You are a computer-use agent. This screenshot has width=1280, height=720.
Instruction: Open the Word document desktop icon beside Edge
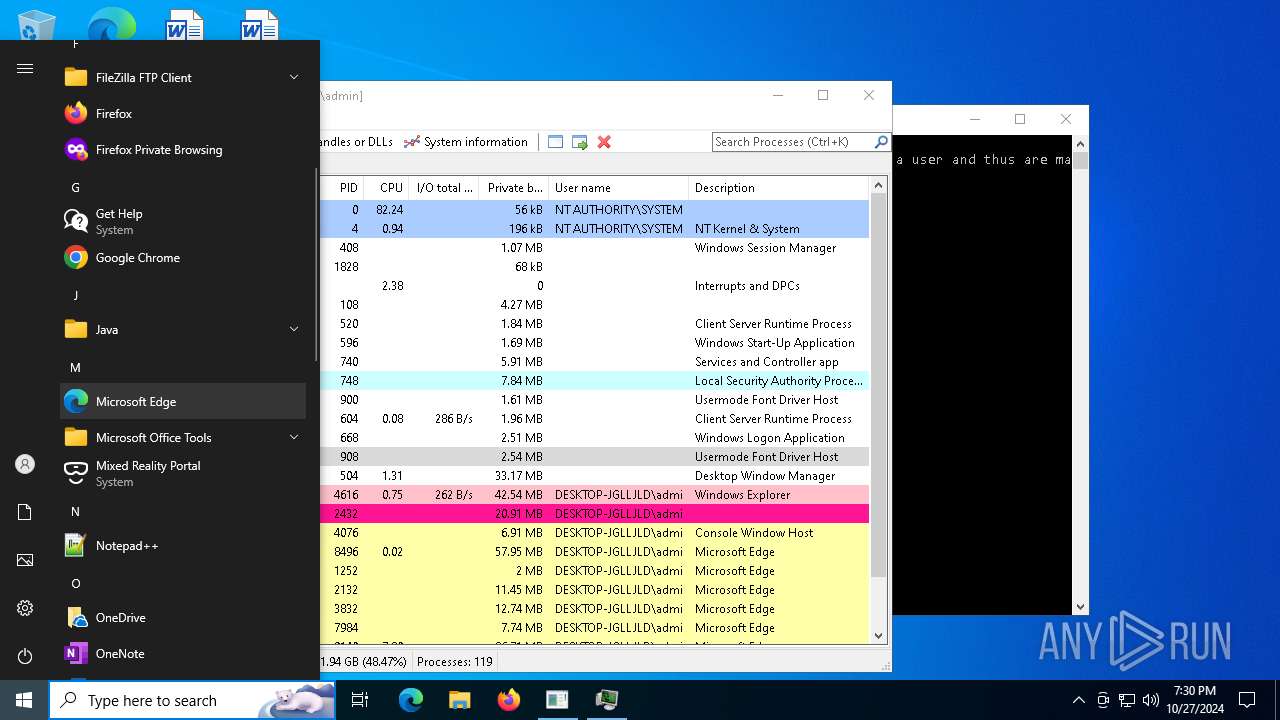click(x=184, y=24)
